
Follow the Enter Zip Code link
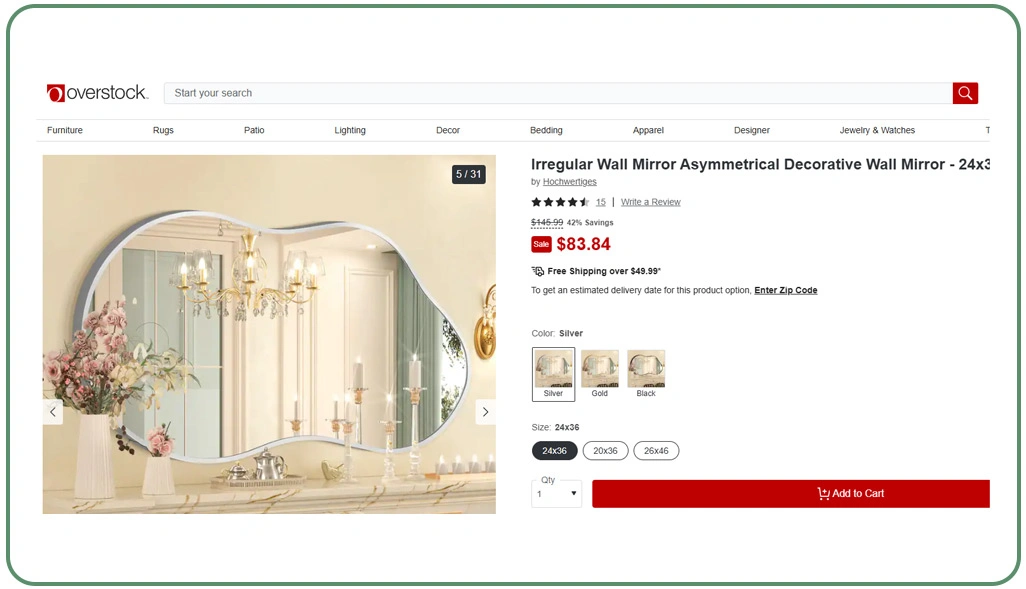785,290
